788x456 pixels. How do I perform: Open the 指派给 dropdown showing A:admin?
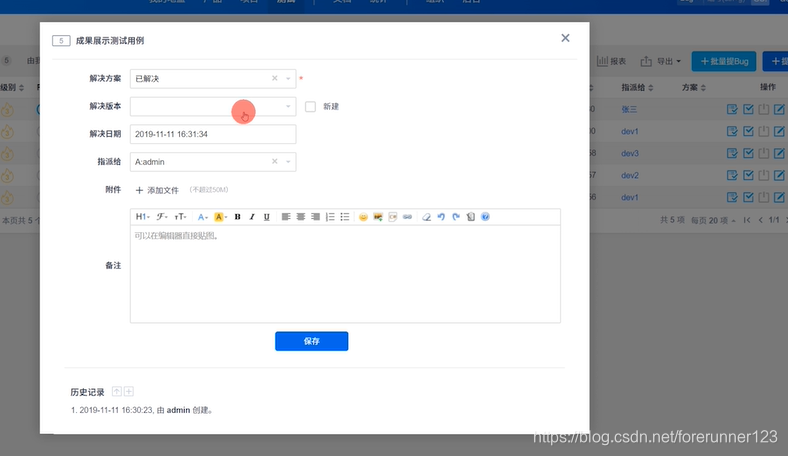coord(213,161)
